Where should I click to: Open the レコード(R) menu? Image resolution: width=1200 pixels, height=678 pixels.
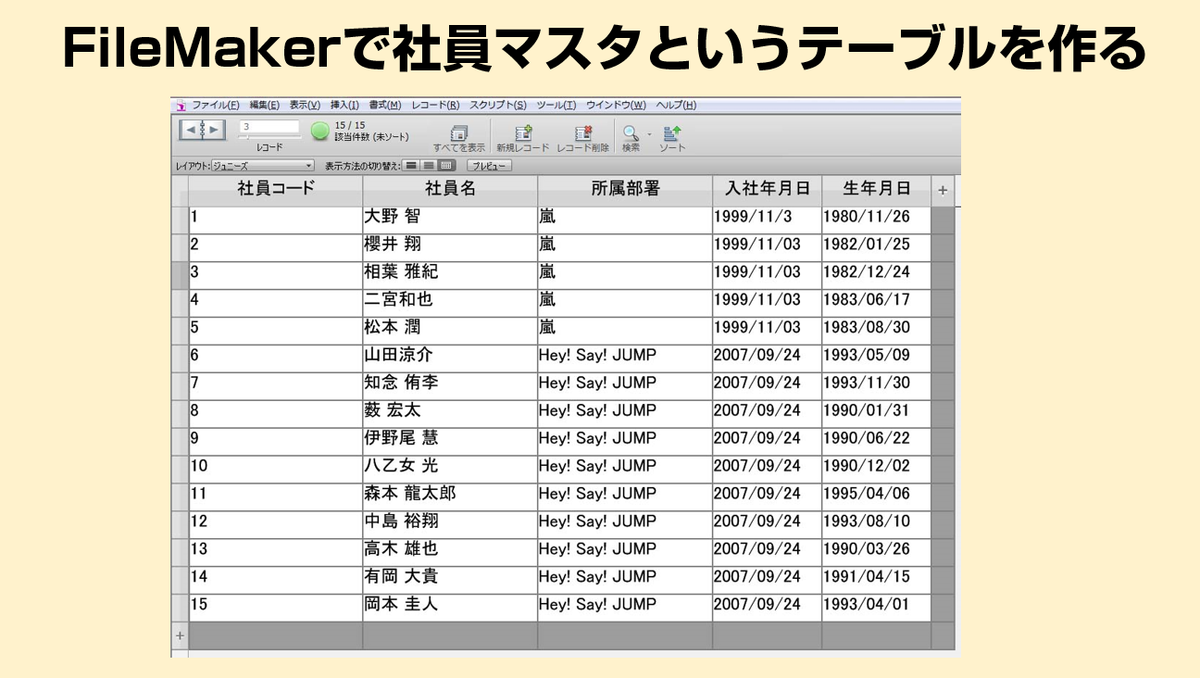coord(435,105)
